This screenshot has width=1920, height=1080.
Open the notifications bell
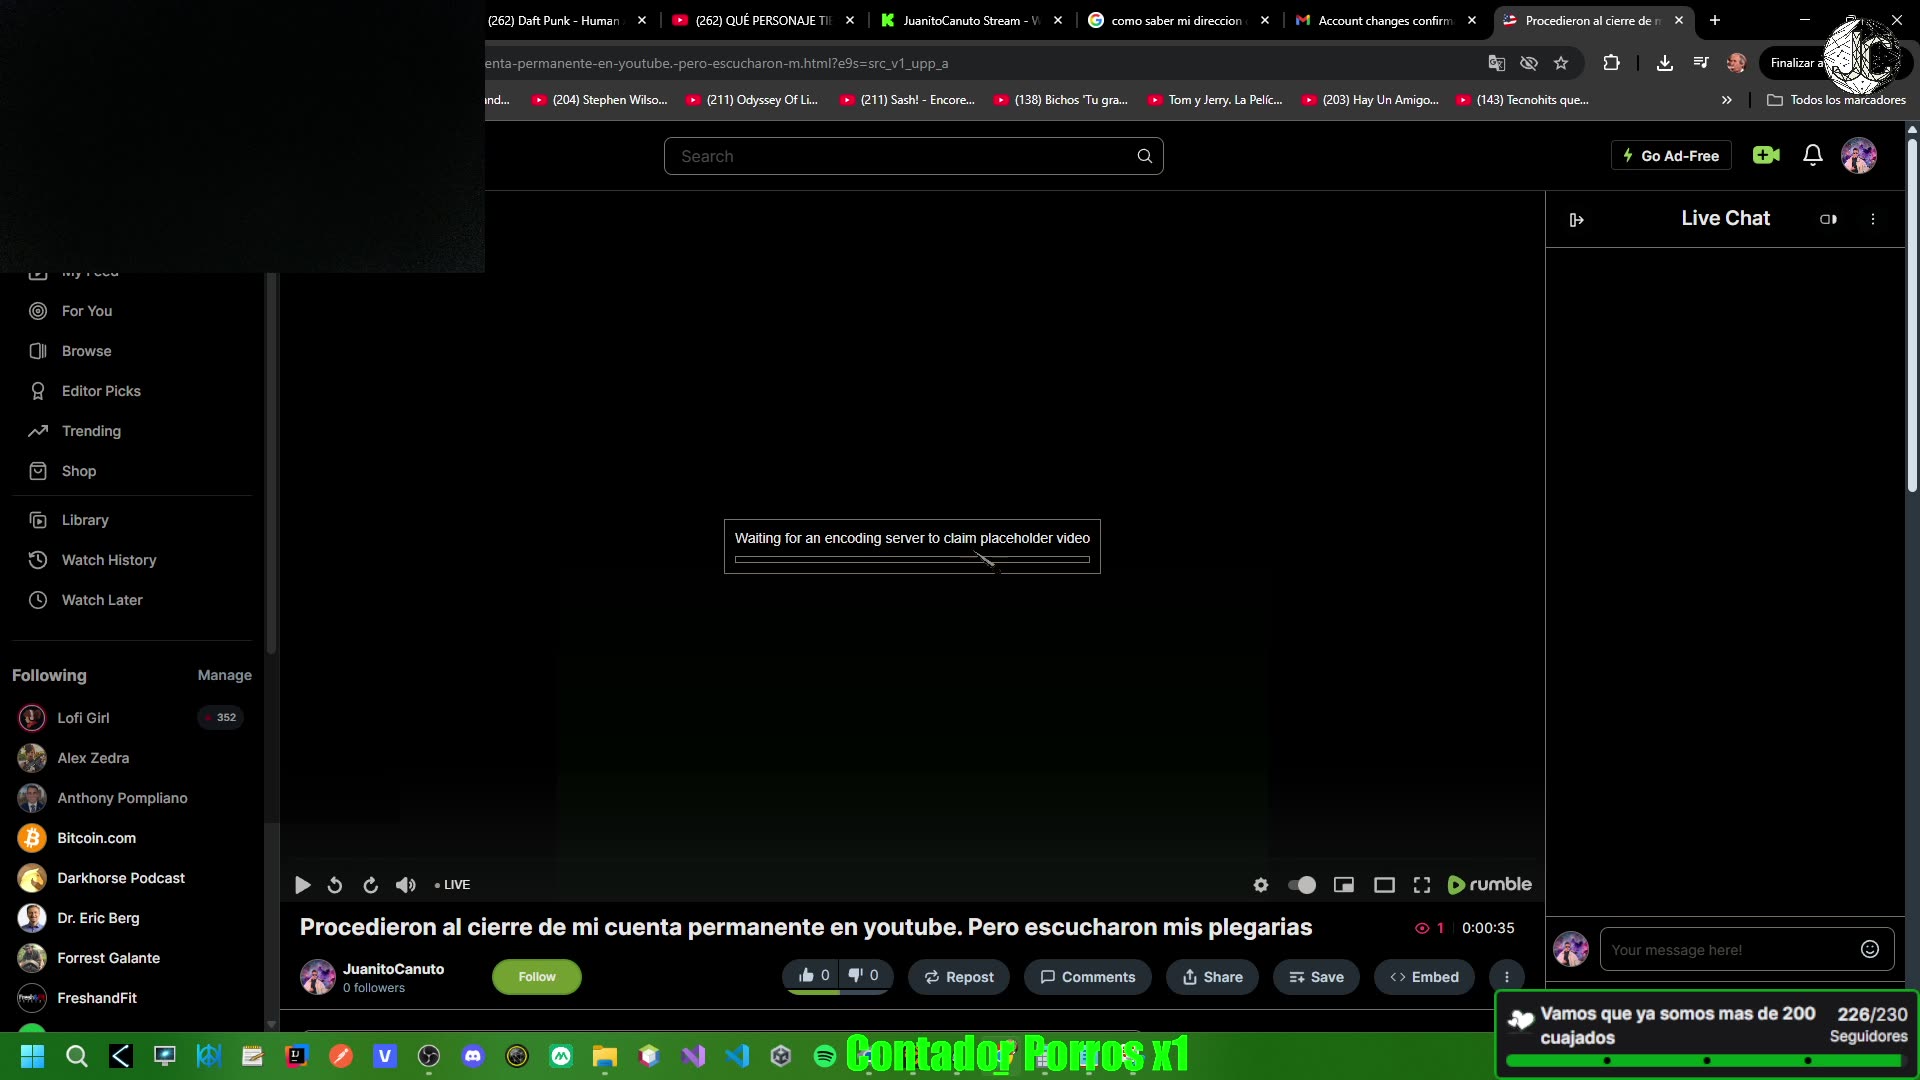1812,155
